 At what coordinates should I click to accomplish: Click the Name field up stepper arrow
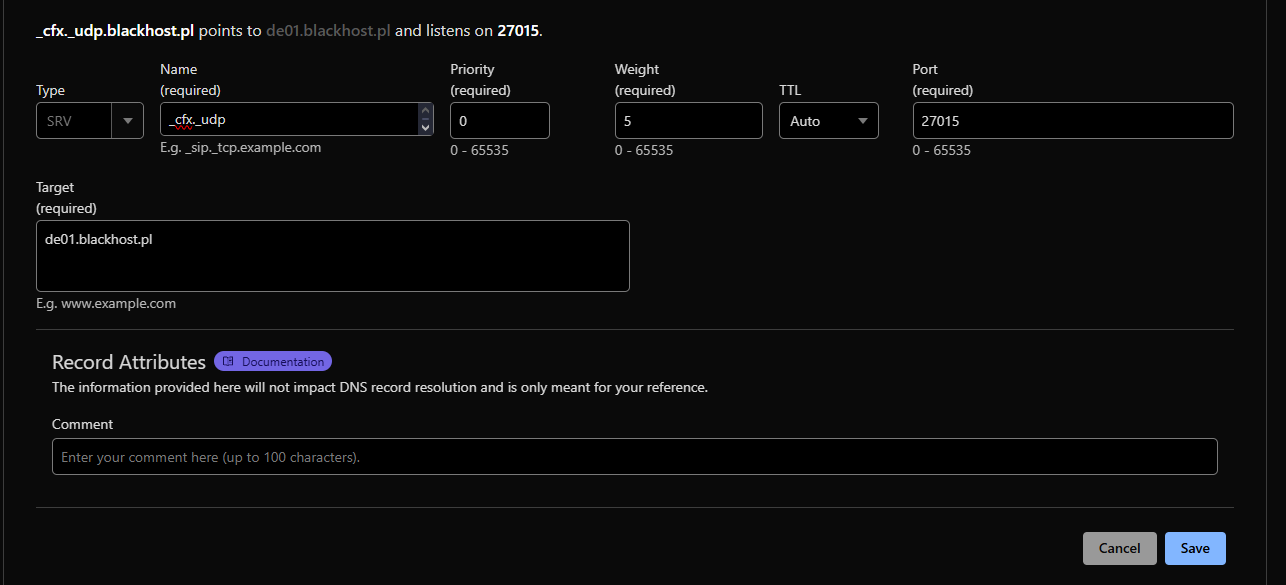[x=426, y=111]
